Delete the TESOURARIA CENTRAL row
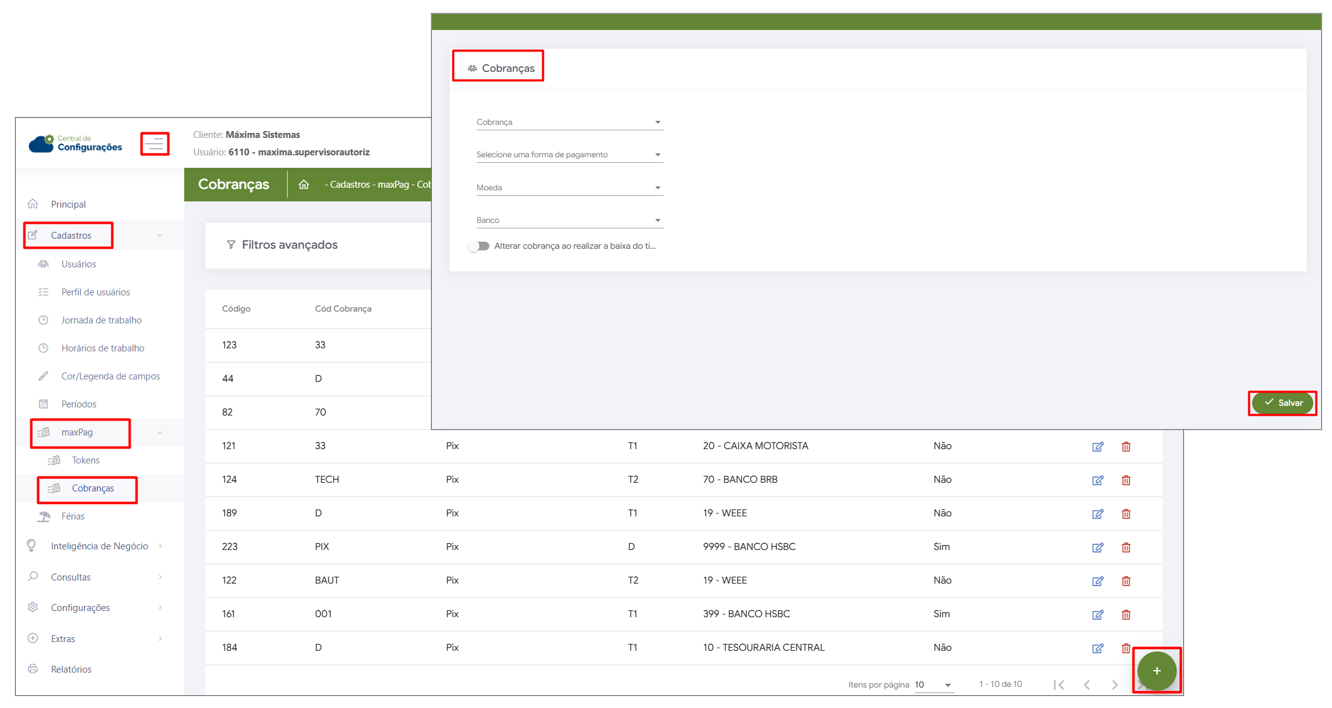The height and width of the screenshot is (708, 1332). (1126, 648)
